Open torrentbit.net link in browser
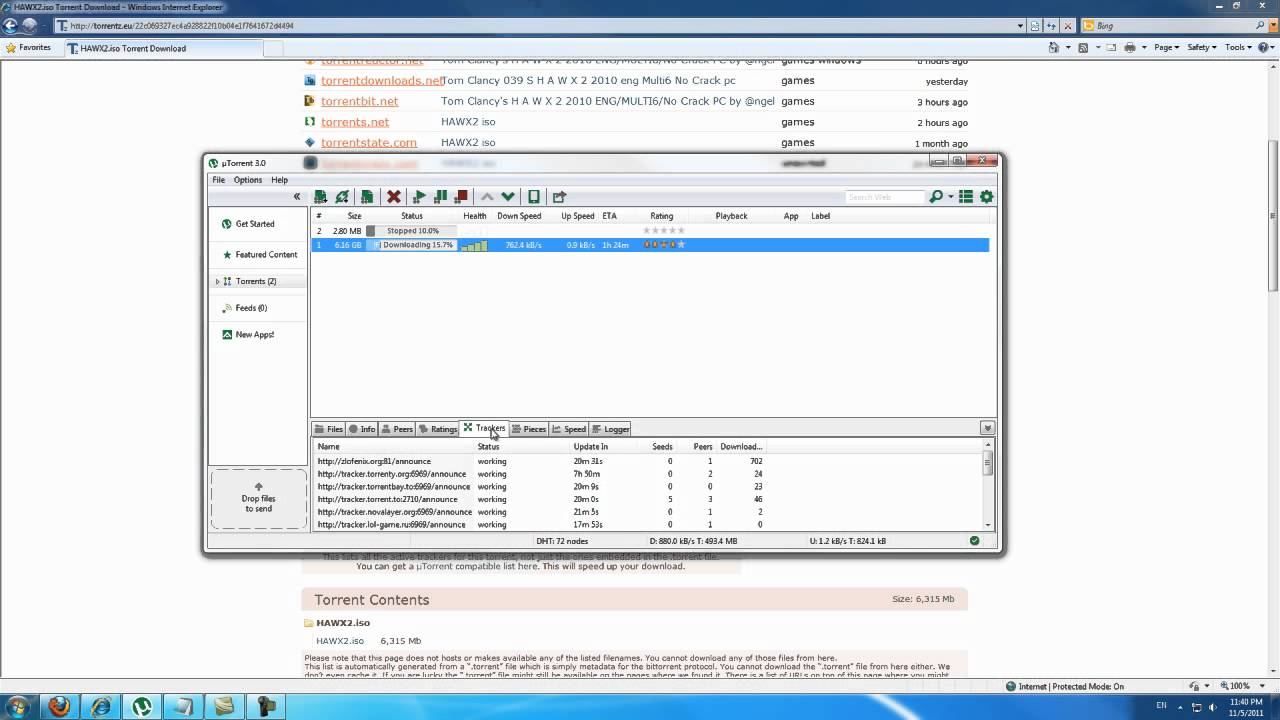This screenshot has width=1280, height=720. [x=359, y=101]
